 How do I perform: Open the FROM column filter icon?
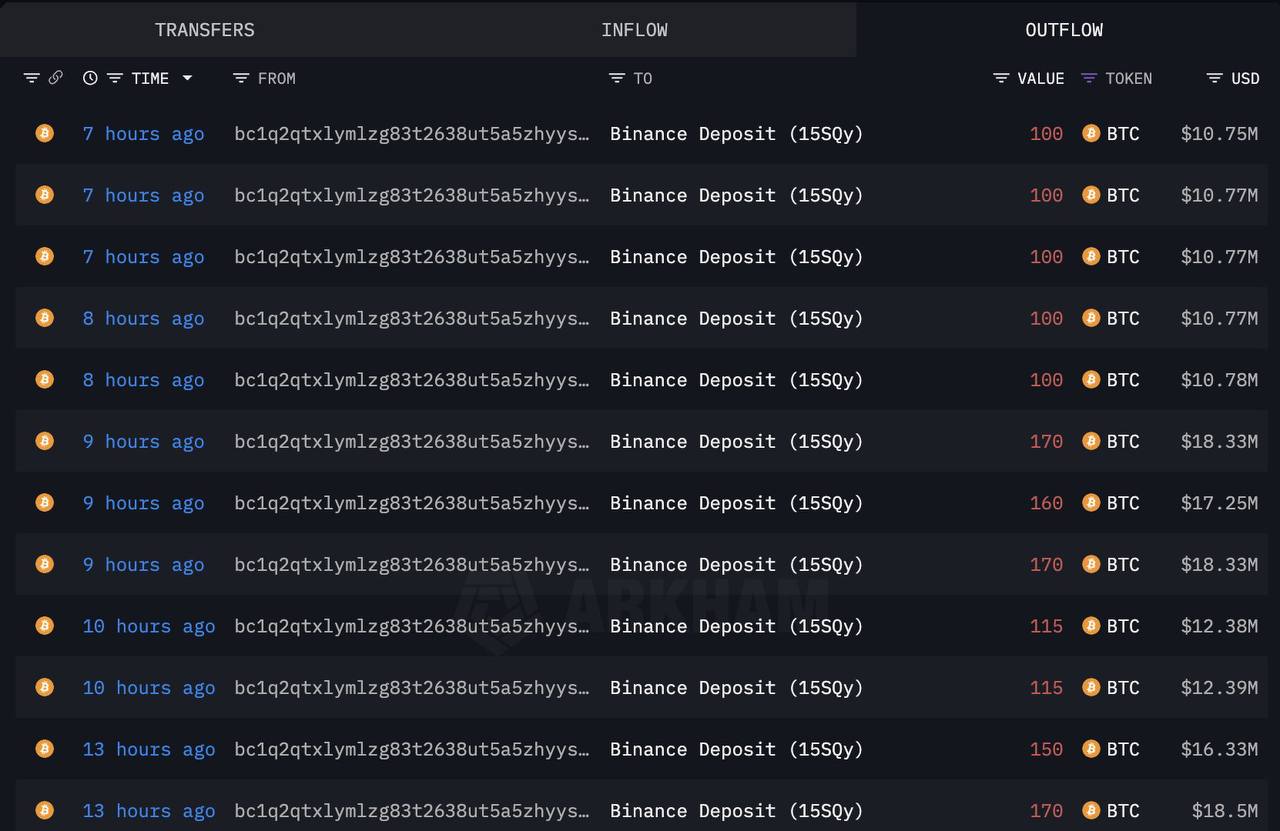[240, 78]
